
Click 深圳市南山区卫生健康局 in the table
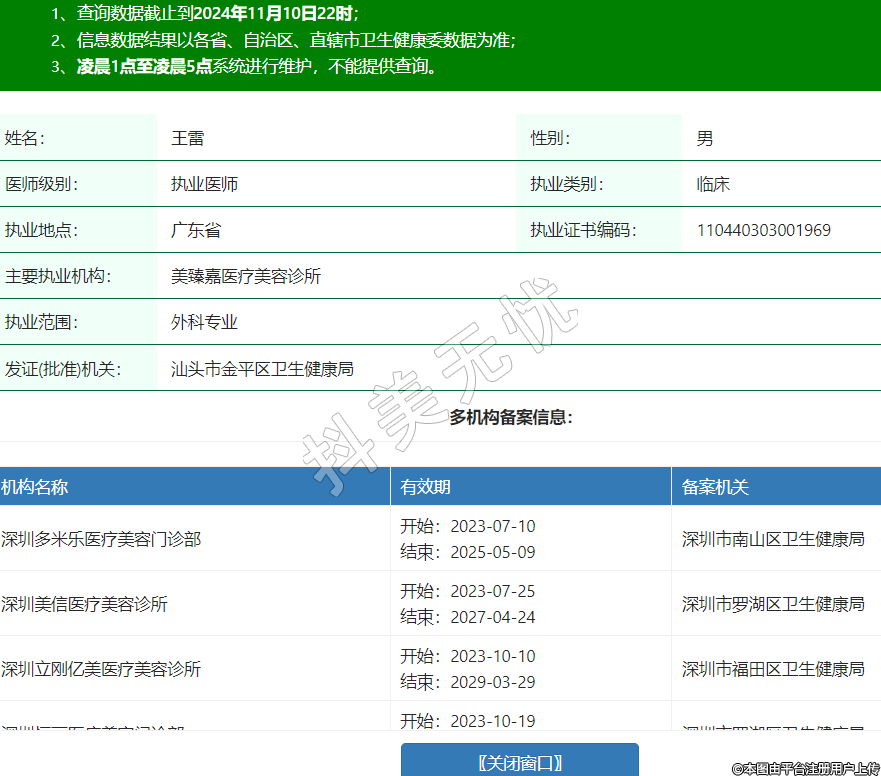773,539
